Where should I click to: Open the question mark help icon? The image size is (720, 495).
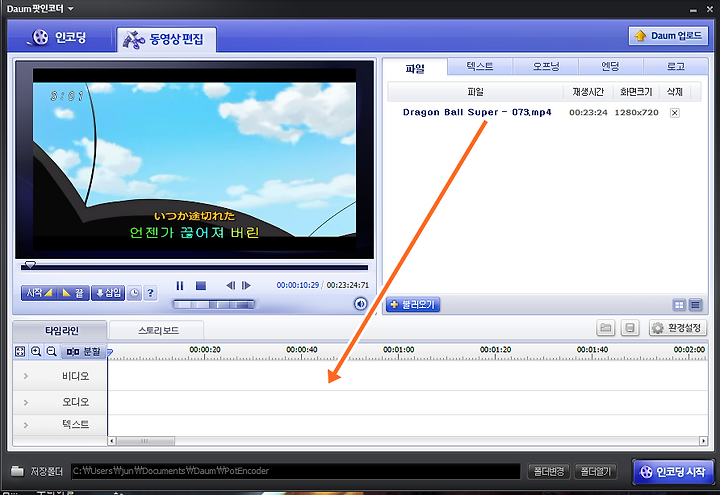tap(150, 293)
